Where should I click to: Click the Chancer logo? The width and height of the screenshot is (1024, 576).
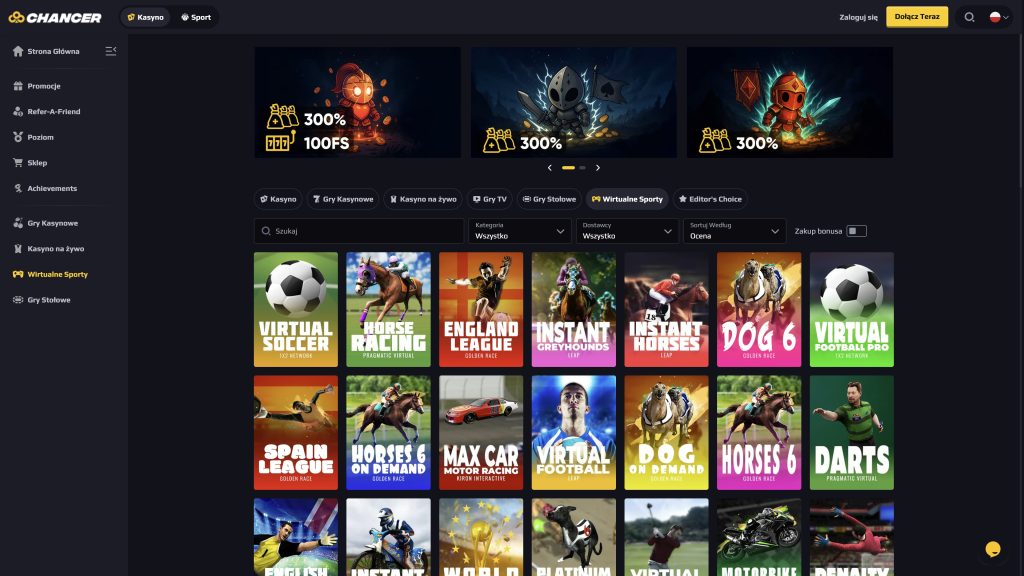point(55,17)
